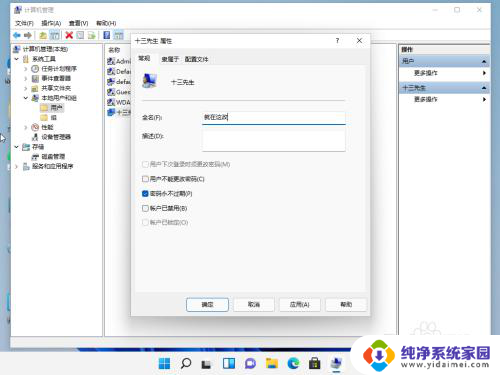Screen dimensions: 500x375
Task: Open the 操作(A) menu
Action: [x=51, y=23]
